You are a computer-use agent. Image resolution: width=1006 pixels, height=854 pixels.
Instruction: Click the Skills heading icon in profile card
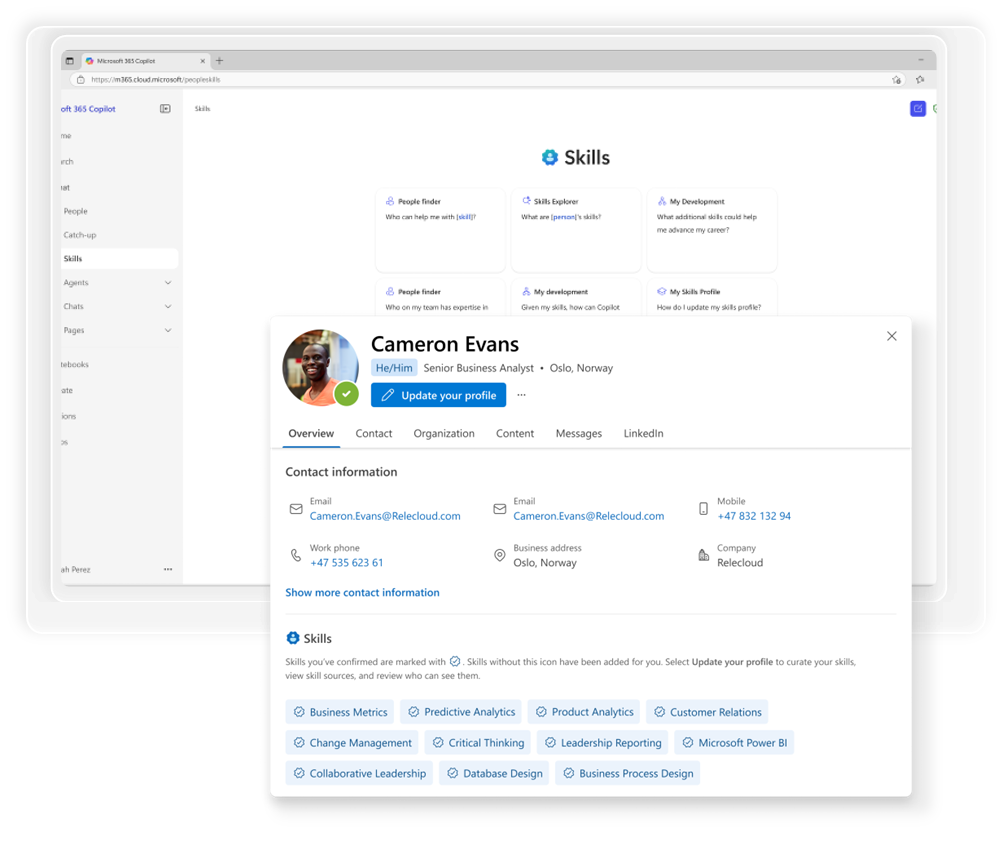293,638
